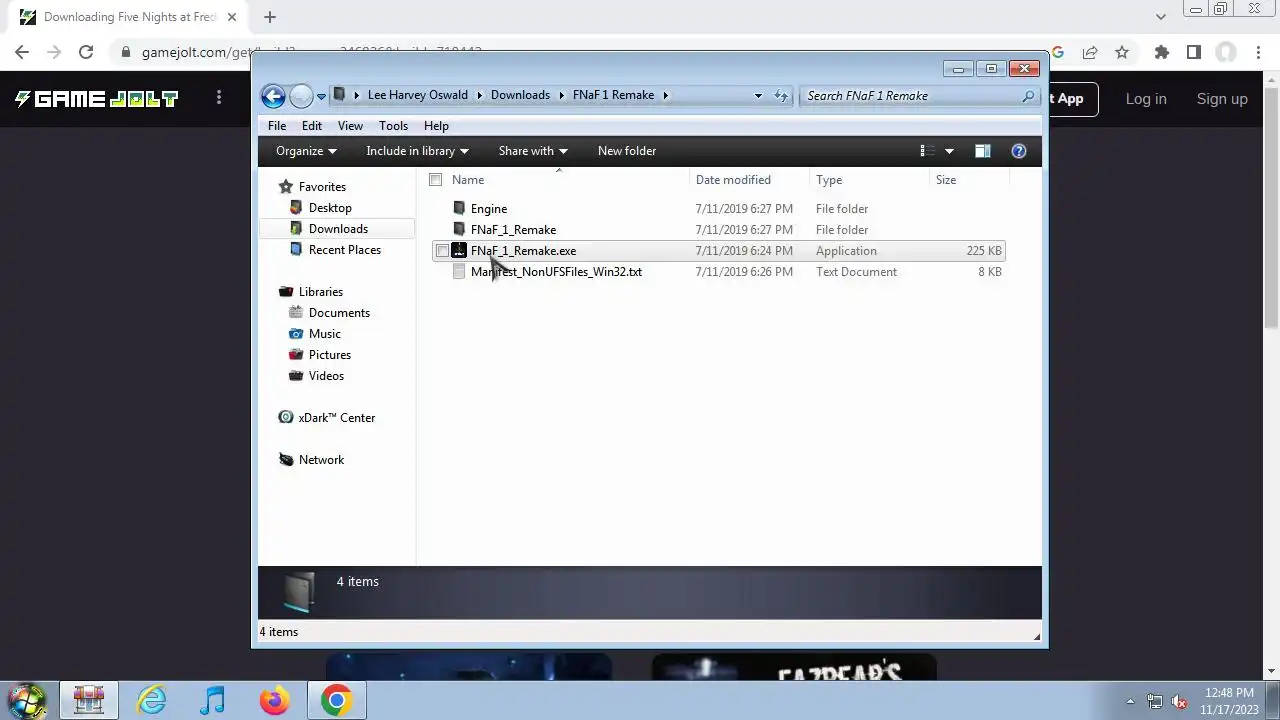Image resolution: width=1280 pixels, height=720 pixels.
Task: Click the Chrome taskbar icon
Action: (x=336, y=700)
